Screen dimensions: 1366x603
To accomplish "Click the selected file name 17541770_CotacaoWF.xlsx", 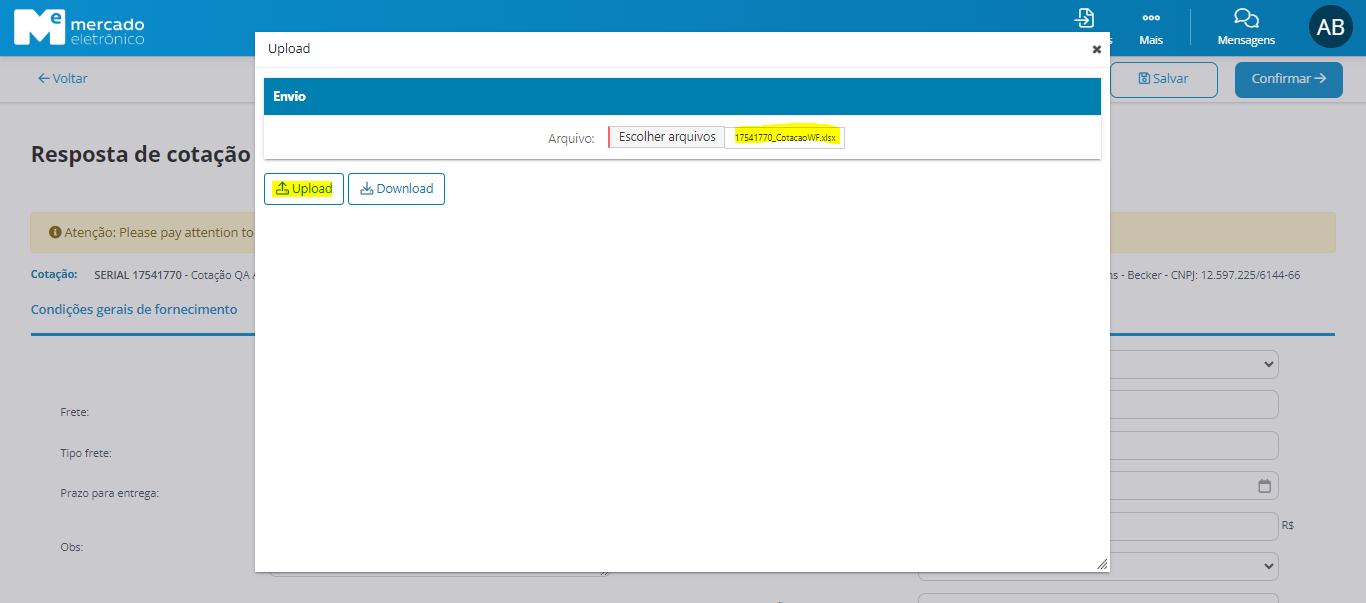I will click(x=785, y=137).
